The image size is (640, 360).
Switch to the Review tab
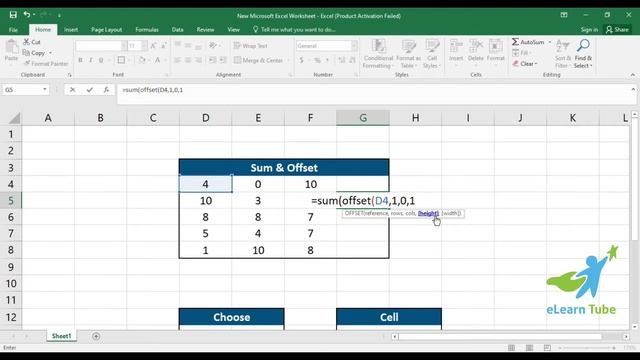tap(205, 30)
